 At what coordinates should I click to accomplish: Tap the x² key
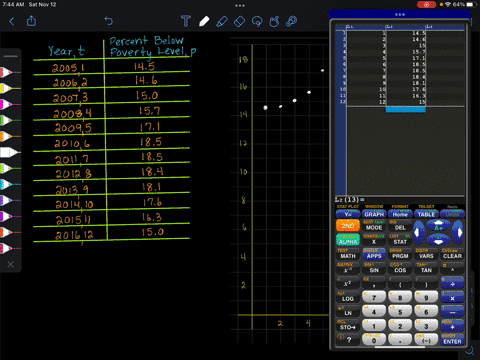coord(348,284)
